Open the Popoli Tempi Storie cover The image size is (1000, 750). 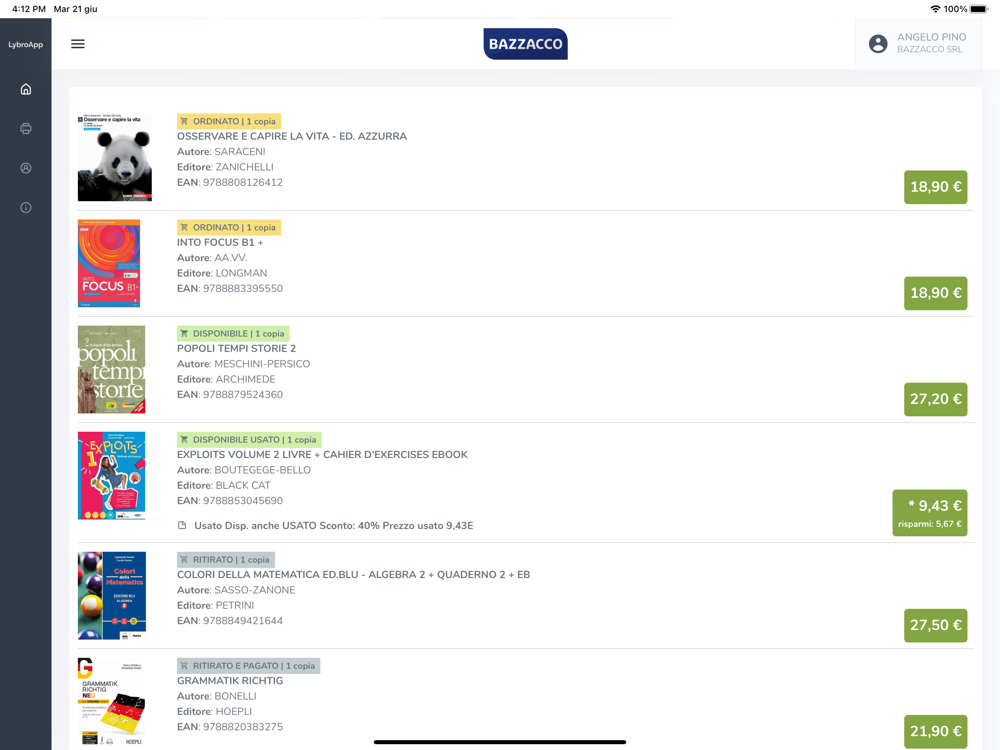(112, 370)
